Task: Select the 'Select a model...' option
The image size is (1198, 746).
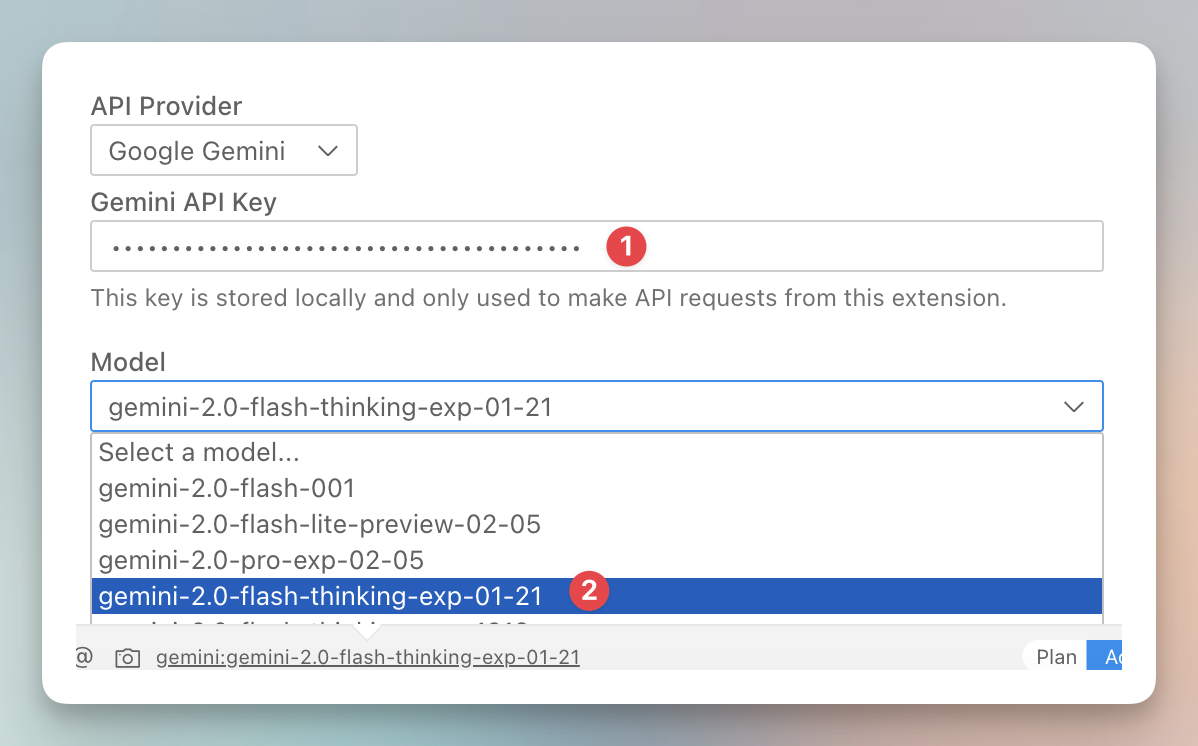Action: 200,452
